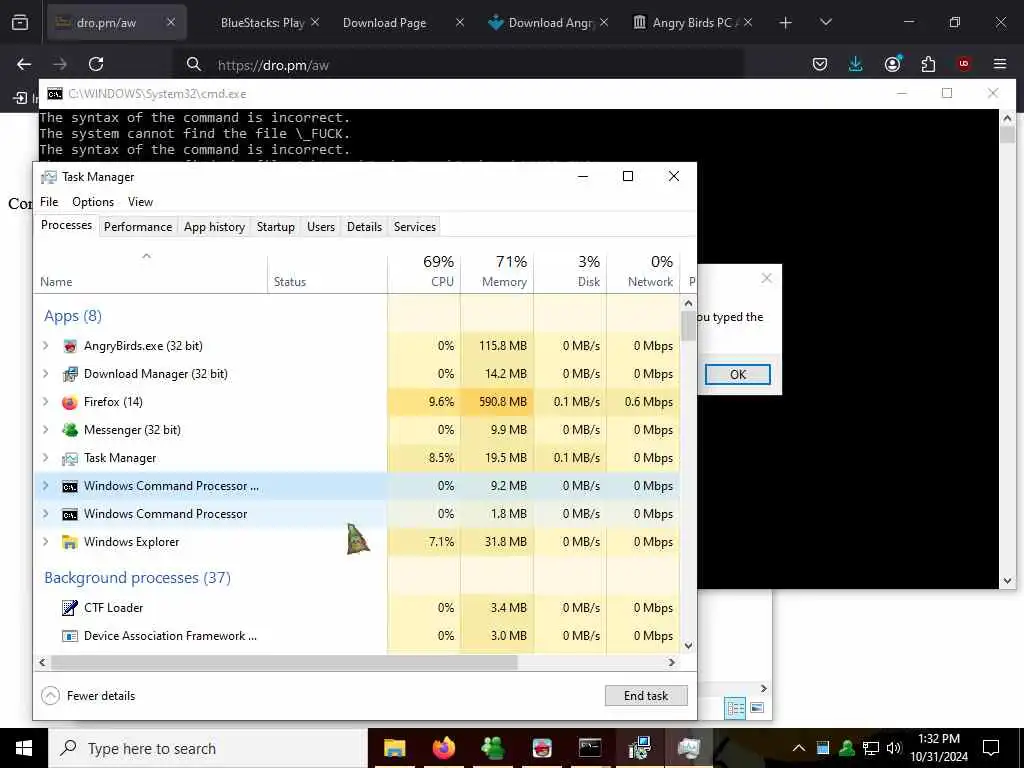Switch to the Performance tab

point(138,227)
